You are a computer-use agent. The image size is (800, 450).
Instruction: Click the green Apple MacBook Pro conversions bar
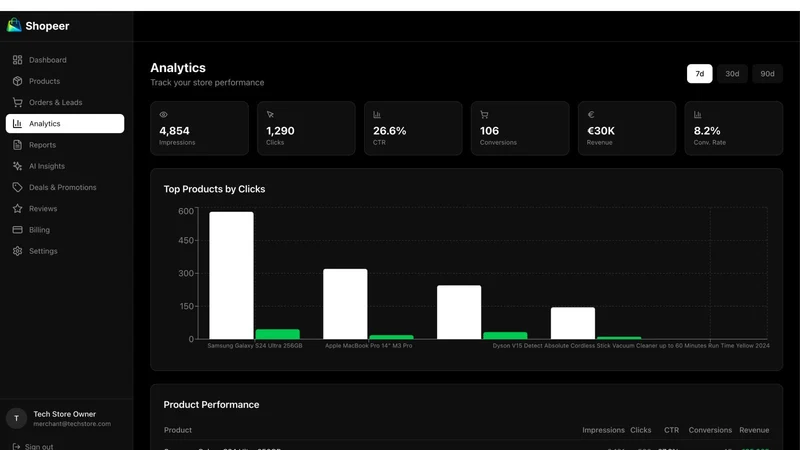[391, 337]
